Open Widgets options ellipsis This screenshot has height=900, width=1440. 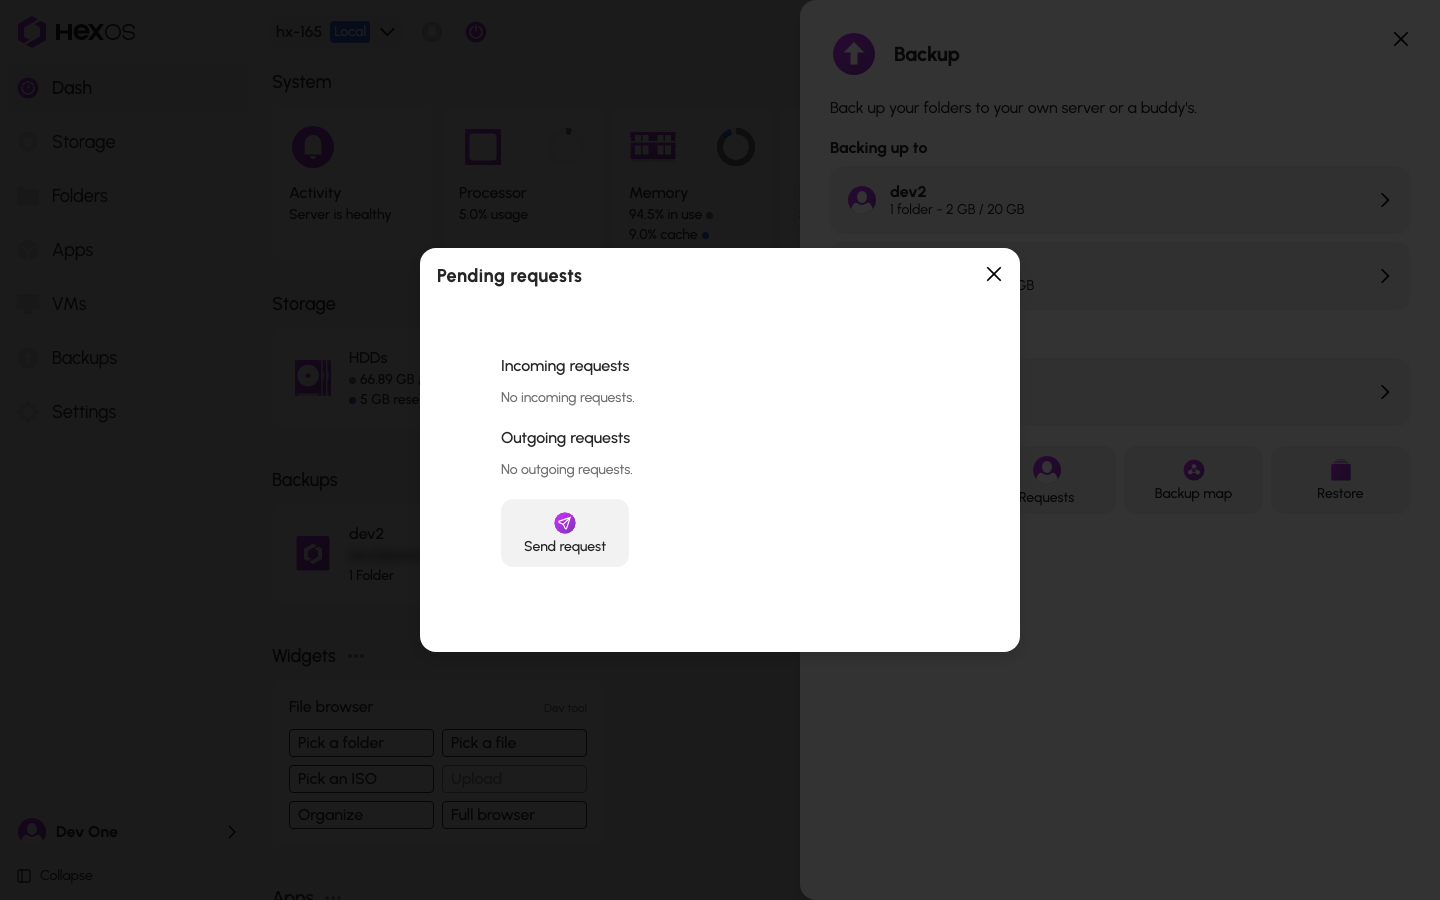pyautogui.click(x=356, y=656)
